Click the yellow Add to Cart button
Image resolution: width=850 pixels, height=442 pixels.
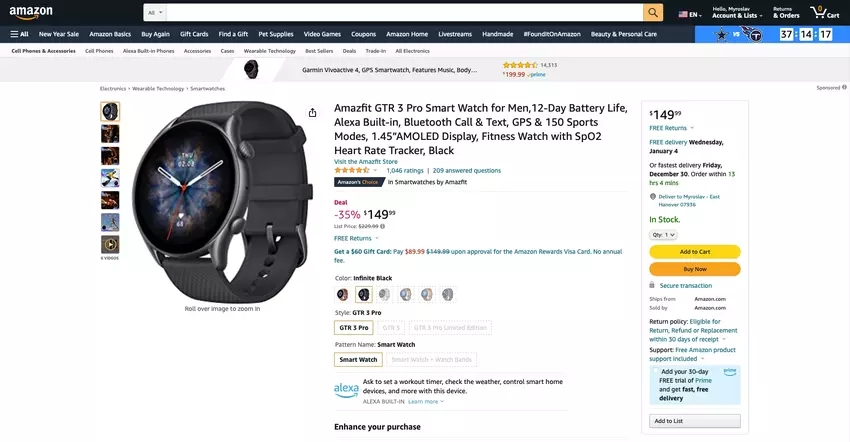pos(694,252)
